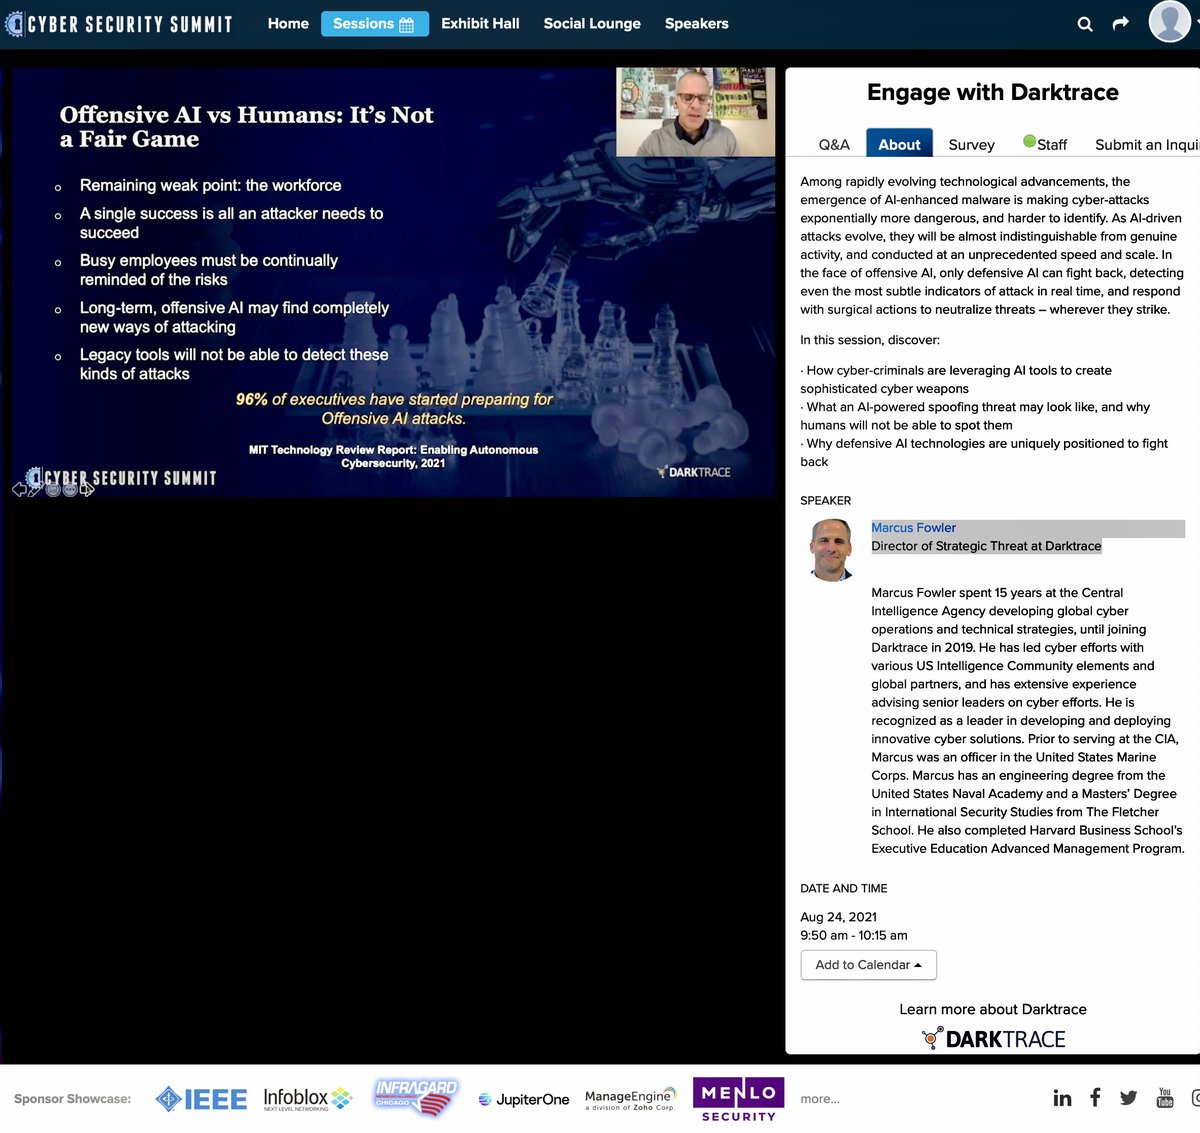Click the presenter webcam video thumbnail
The image size is (1200, 1133).
[x=696, y=112]
